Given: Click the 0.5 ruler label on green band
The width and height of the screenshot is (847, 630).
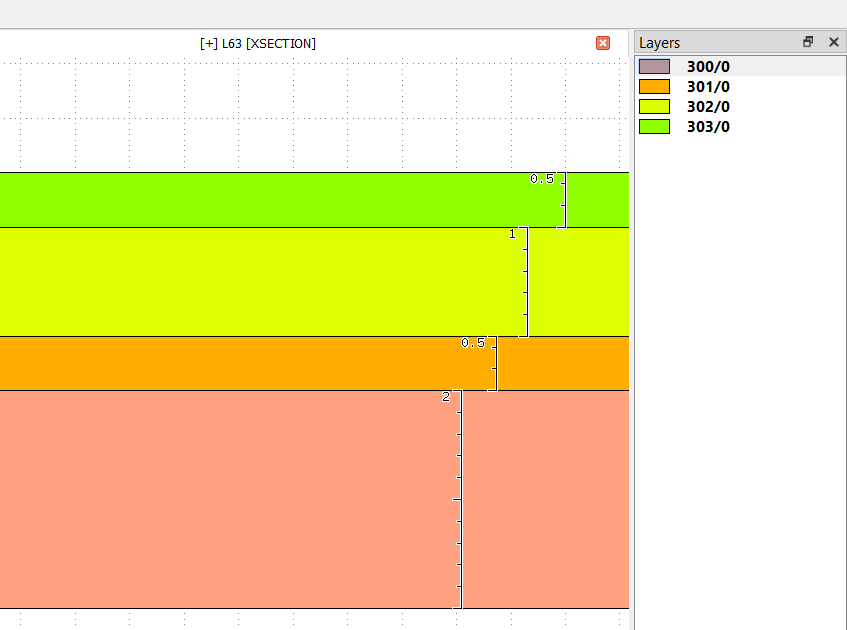Looking at the screenshot, I should tap(542, 179).
